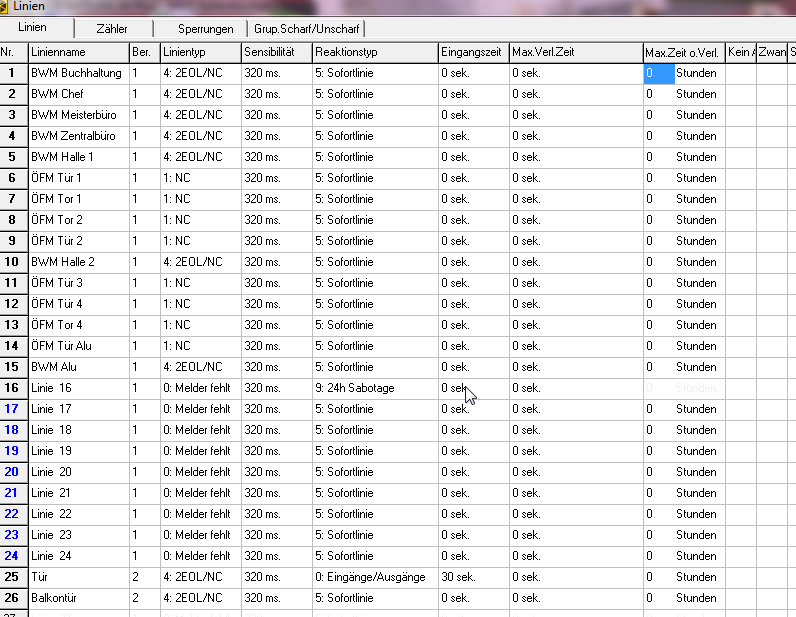Click the Kein A cell for BWM Buchhaltung
This screenshot has width=796, height=617.
(741, 73)
